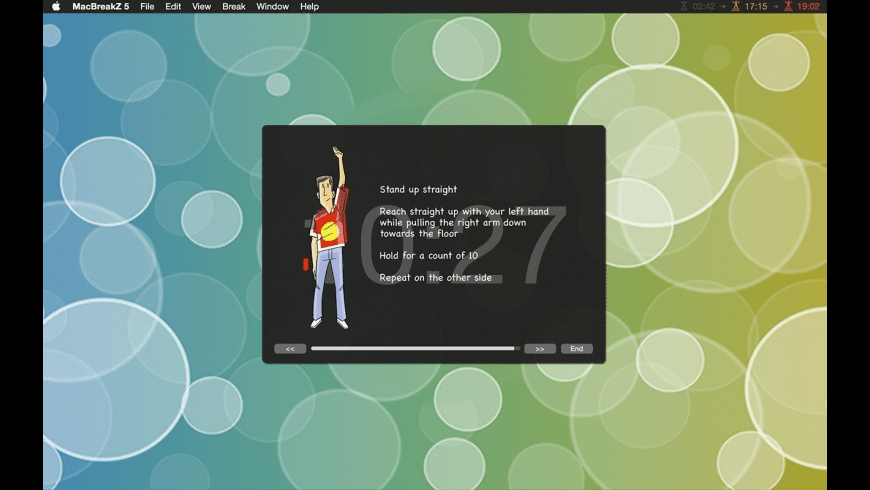
Task: Click the red down arrow beside the figure
Action: point(305,265)
